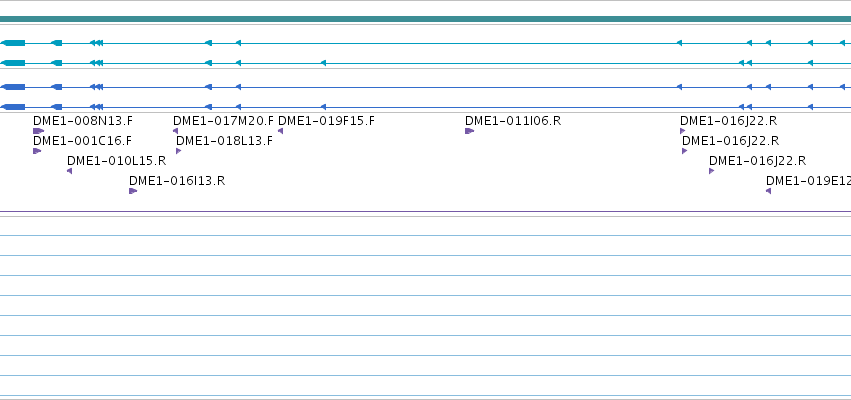
Task: Select the DME1-018L13.F feature label
Action: click(225, 141)
